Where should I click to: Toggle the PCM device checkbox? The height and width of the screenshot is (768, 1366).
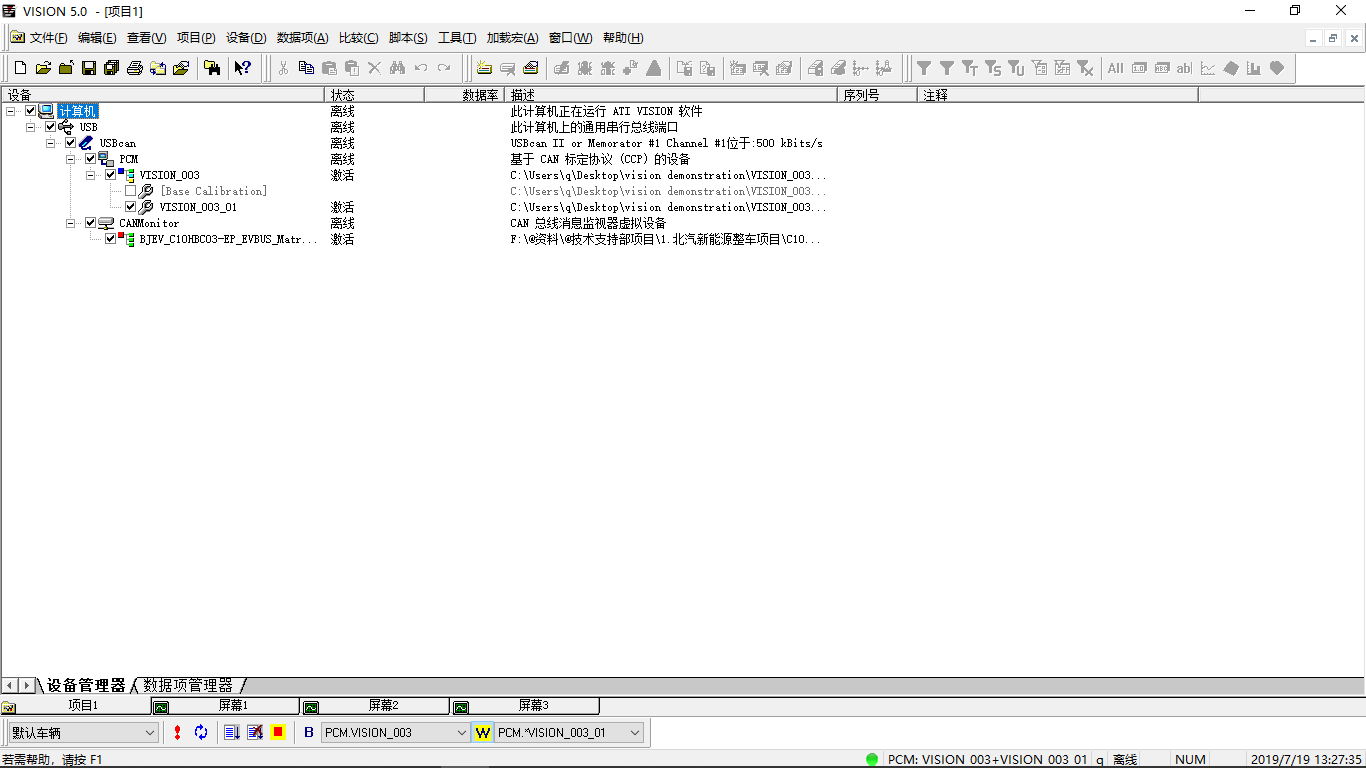point(91,159)
